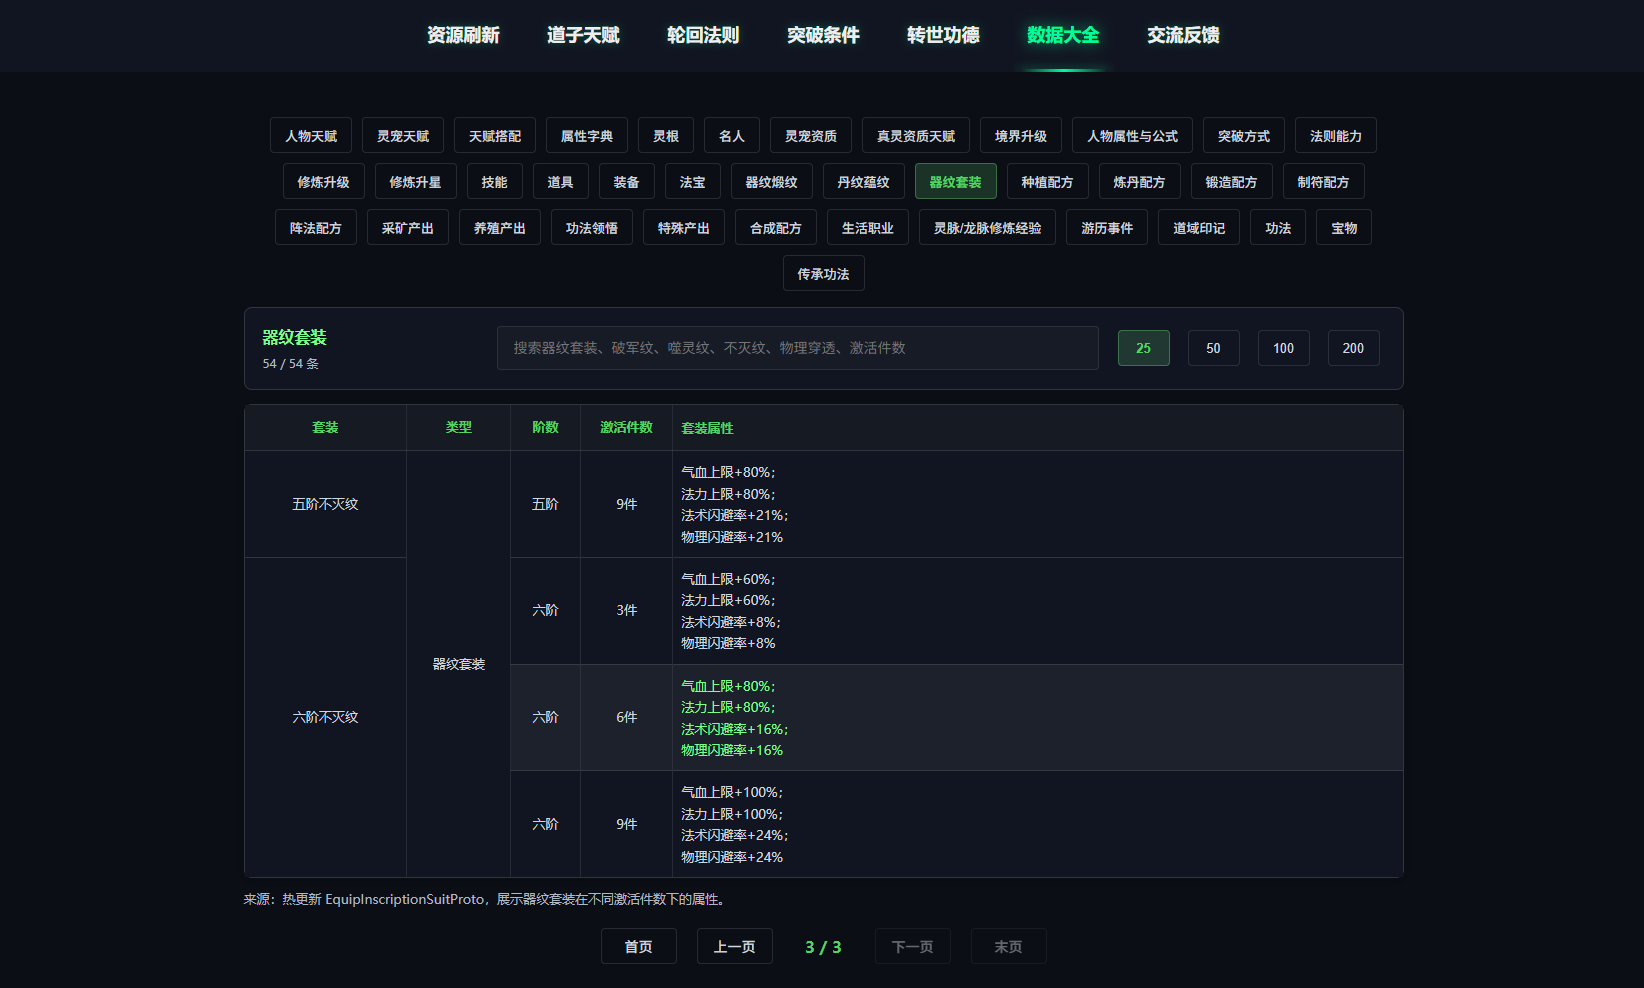This screenshot has height=988, width=1644.
Task: Focus the 搜索器纹套装 search field
Action: [798, 348]
